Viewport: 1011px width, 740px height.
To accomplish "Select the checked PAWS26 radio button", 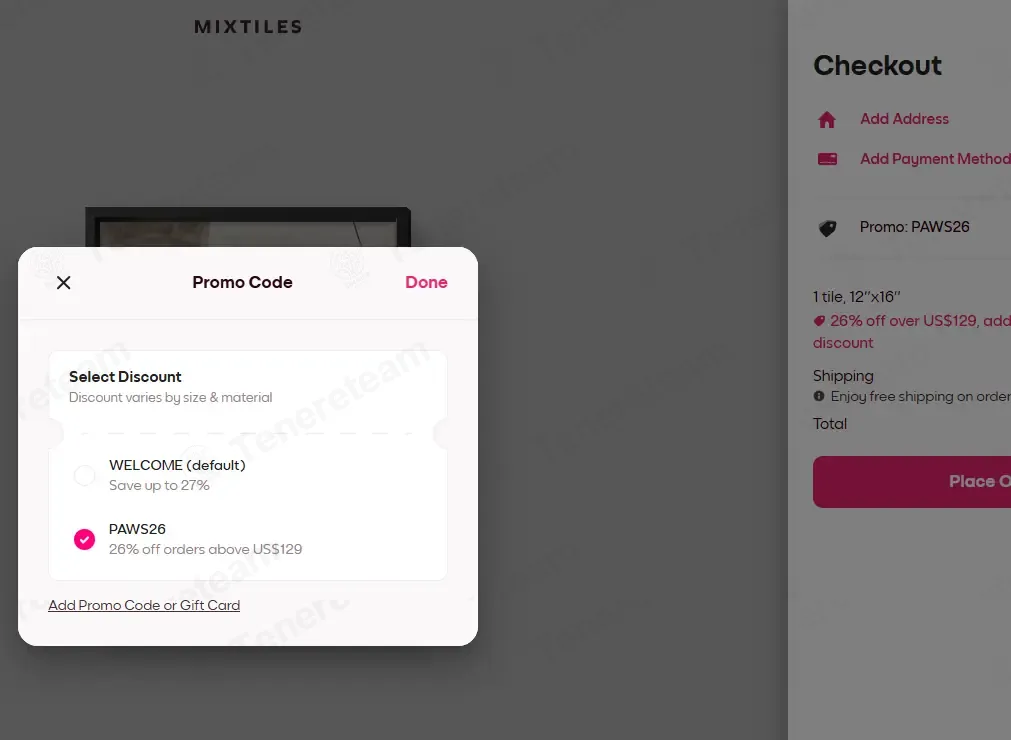I will [85, 539].
